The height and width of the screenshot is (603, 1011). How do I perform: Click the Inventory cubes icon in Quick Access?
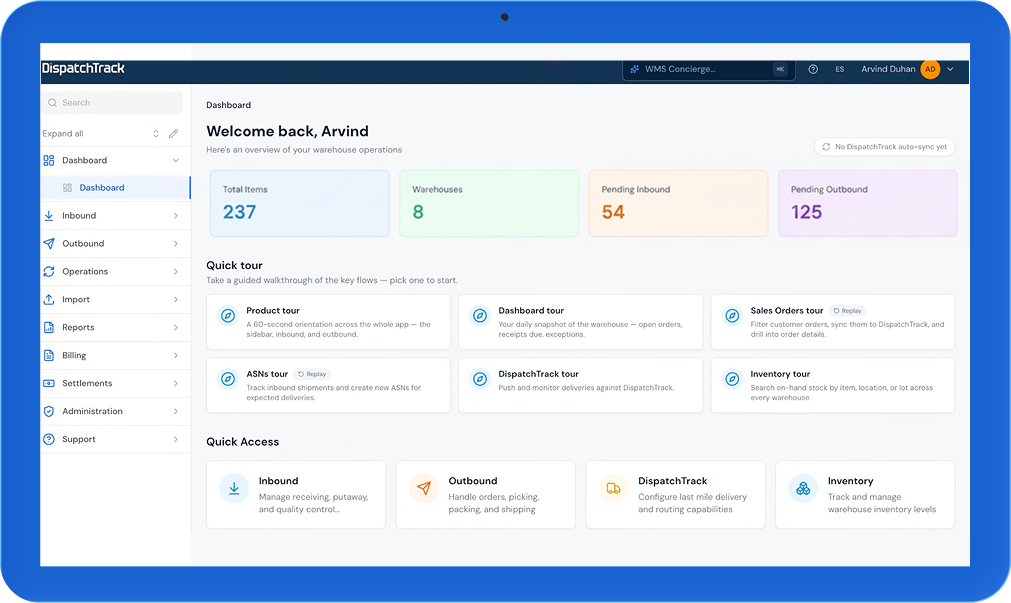pos(803,488)
